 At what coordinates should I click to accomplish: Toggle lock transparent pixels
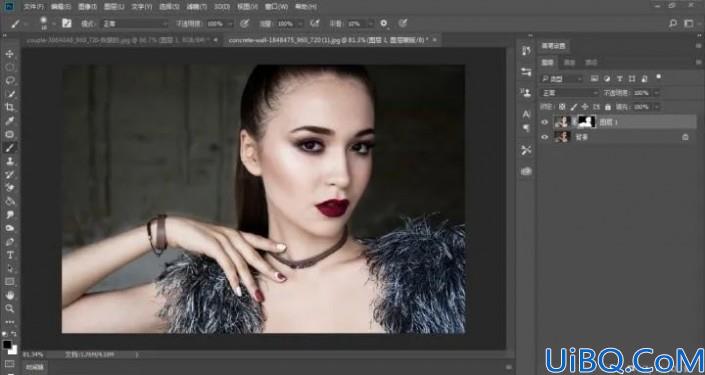point(562,107)
